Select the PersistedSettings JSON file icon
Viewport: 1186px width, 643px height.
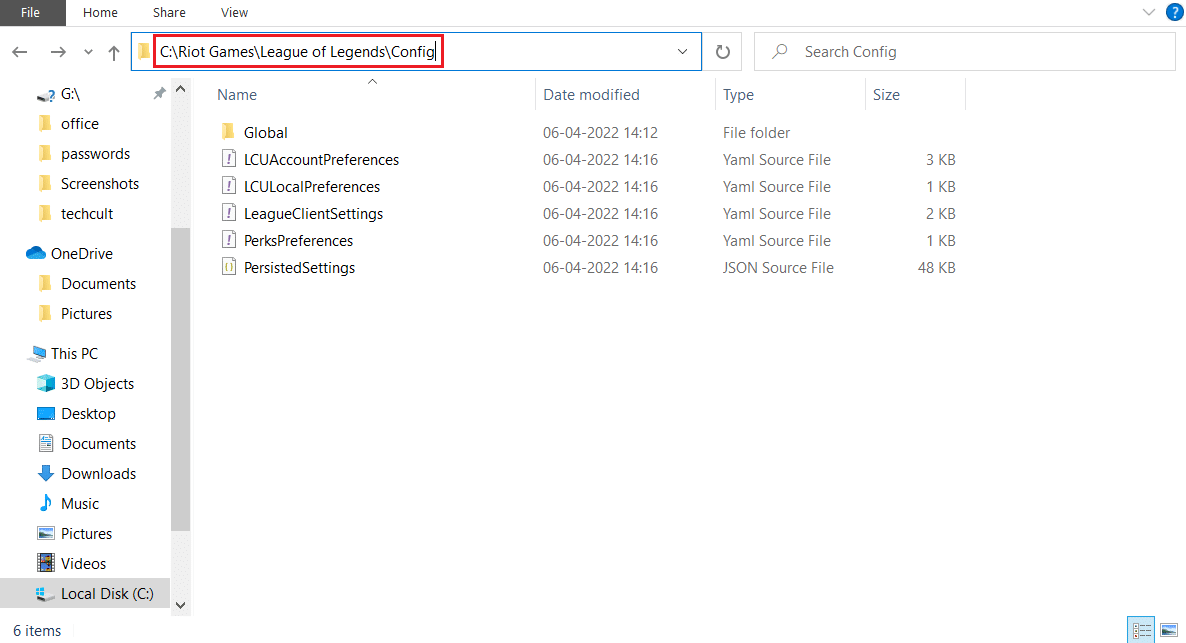(228, 267)
